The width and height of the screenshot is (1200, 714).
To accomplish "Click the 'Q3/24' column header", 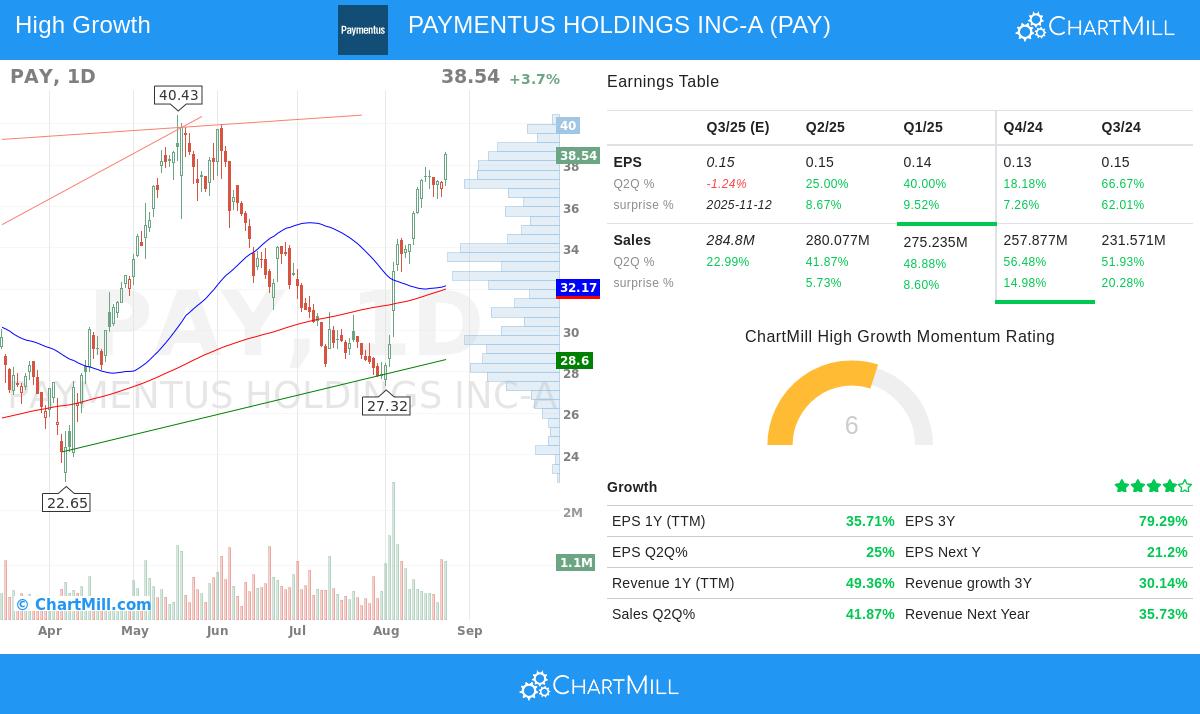I will pos(1121,127).
